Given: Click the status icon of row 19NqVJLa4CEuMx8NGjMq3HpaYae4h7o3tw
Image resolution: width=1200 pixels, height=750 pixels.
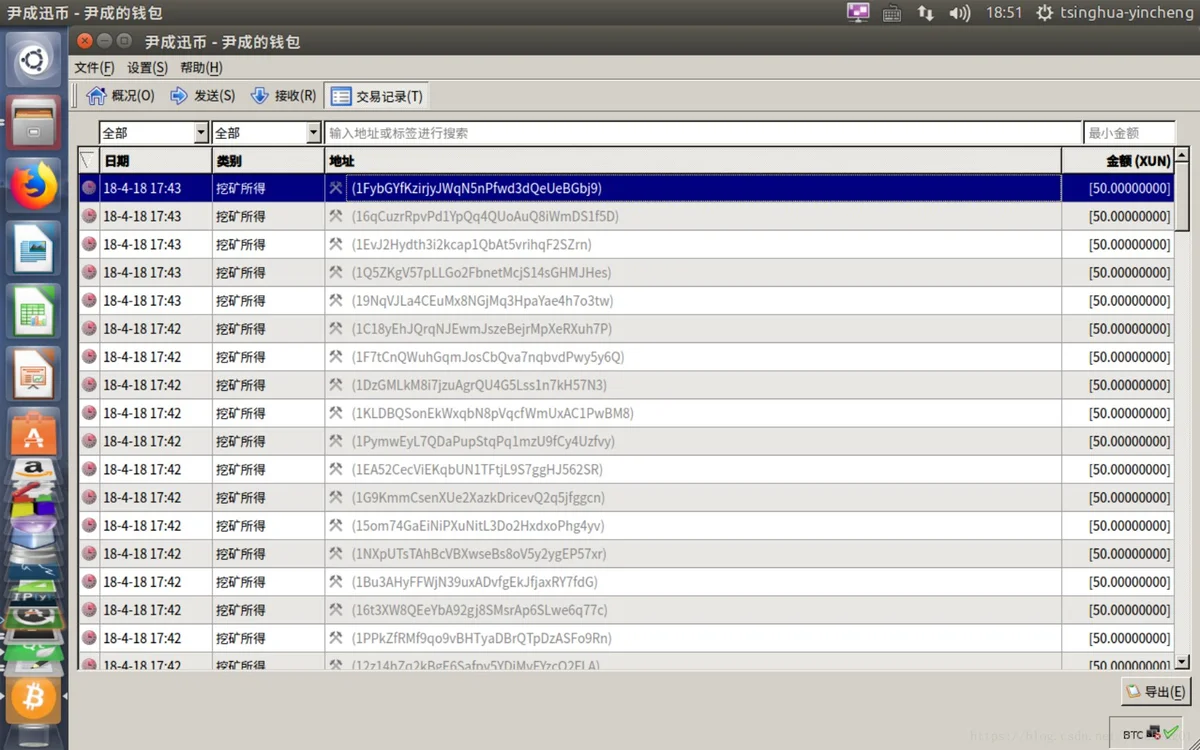Looking at the screenshot, I should tap(89, 300).
